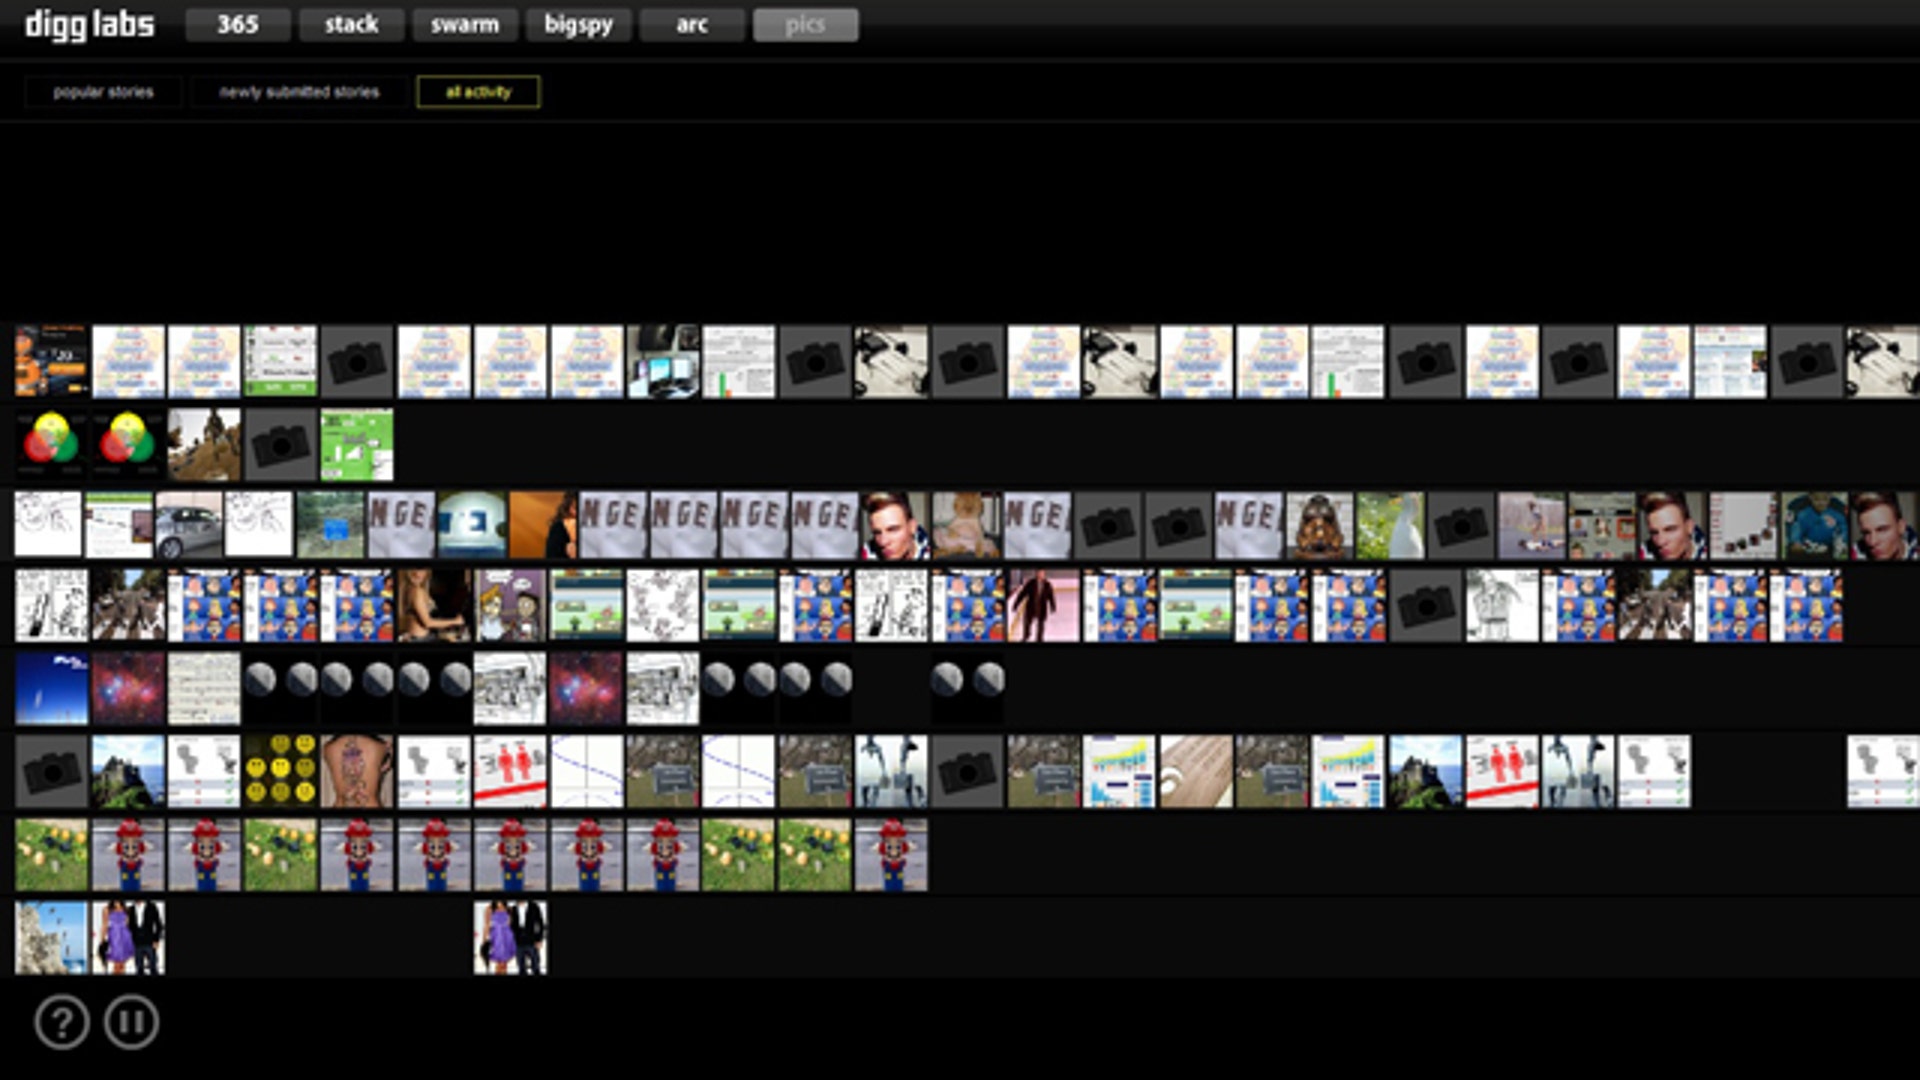Switch to the stack tab

coord(351,25)
